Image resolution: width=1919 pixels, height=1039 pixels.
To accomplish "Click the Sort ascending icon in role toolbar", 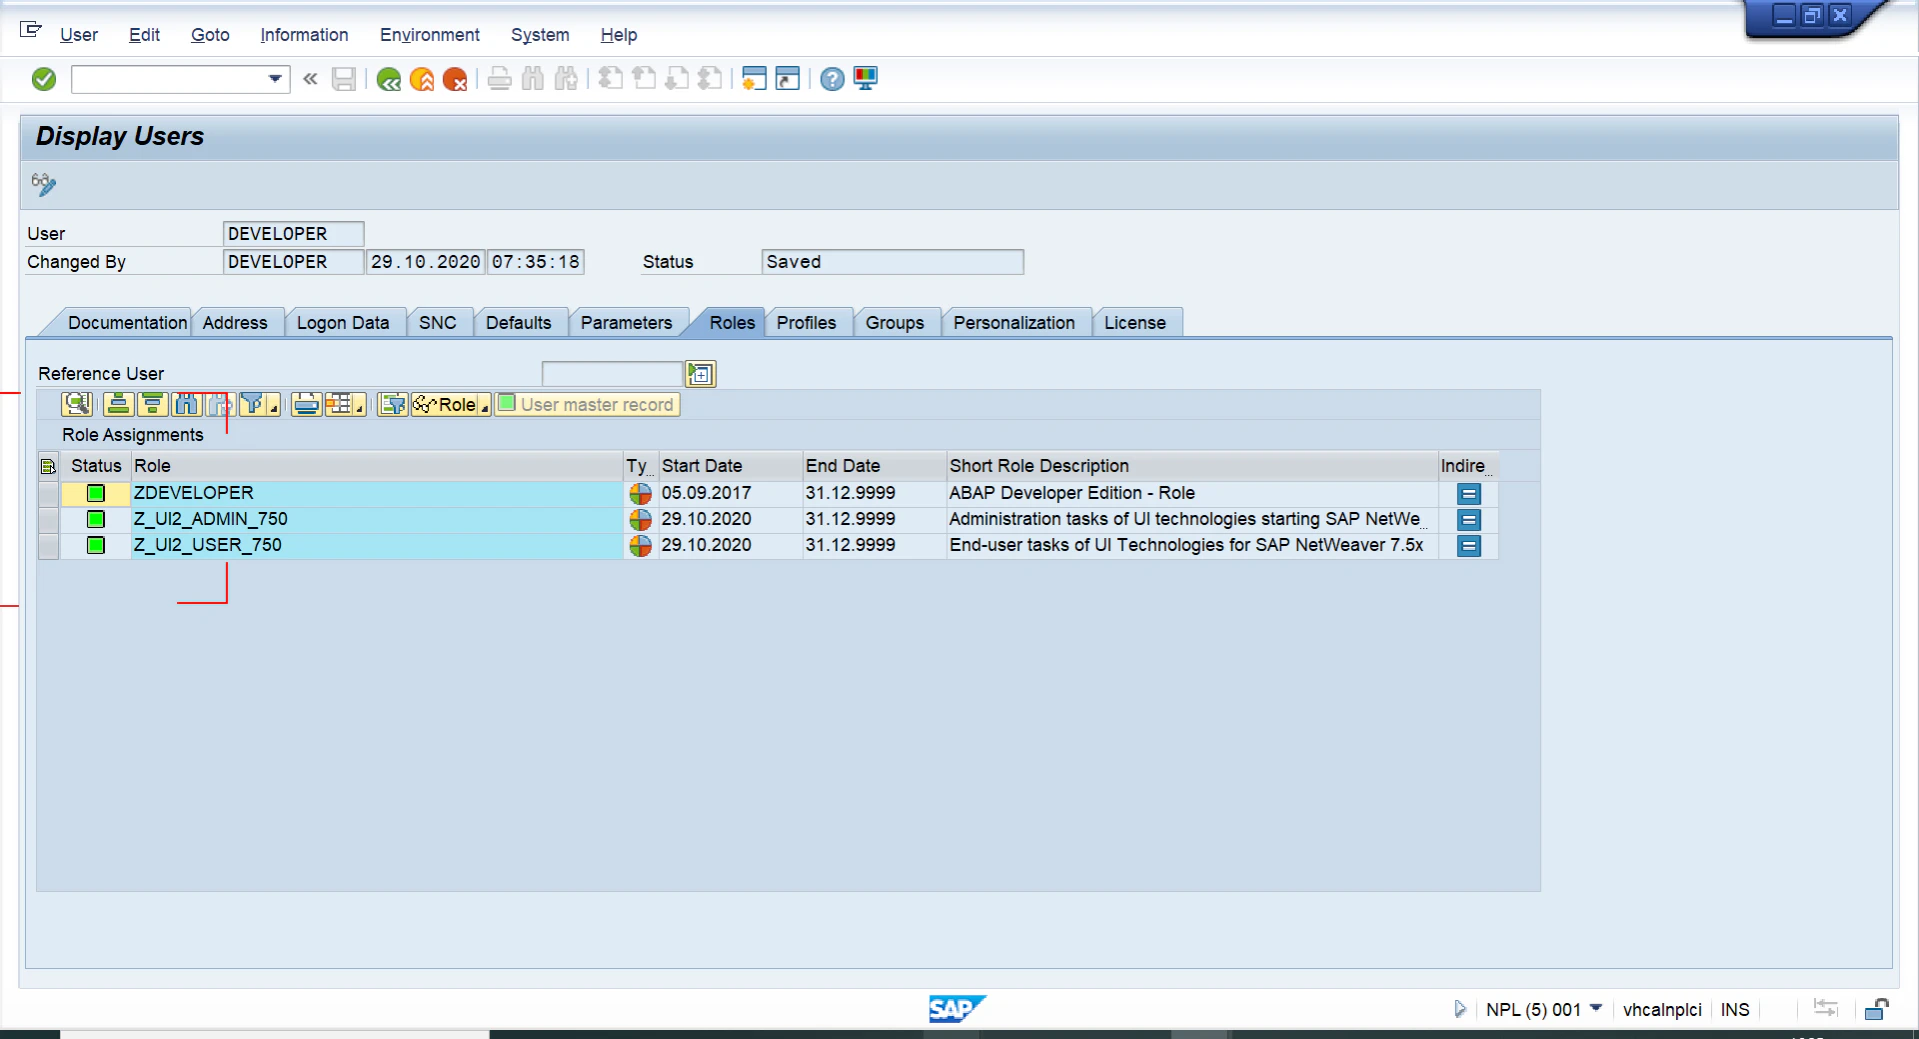I will (x=119, y=404).
